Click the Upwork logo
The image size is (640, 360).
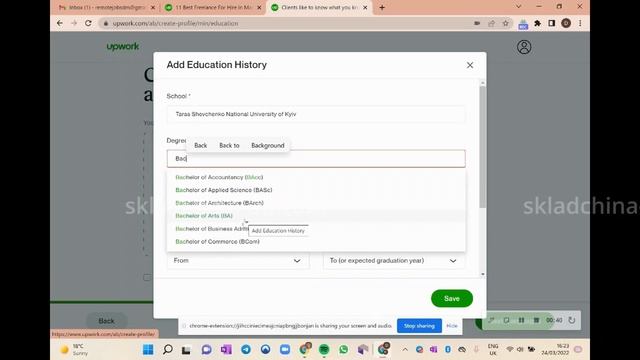click(123, 47)
